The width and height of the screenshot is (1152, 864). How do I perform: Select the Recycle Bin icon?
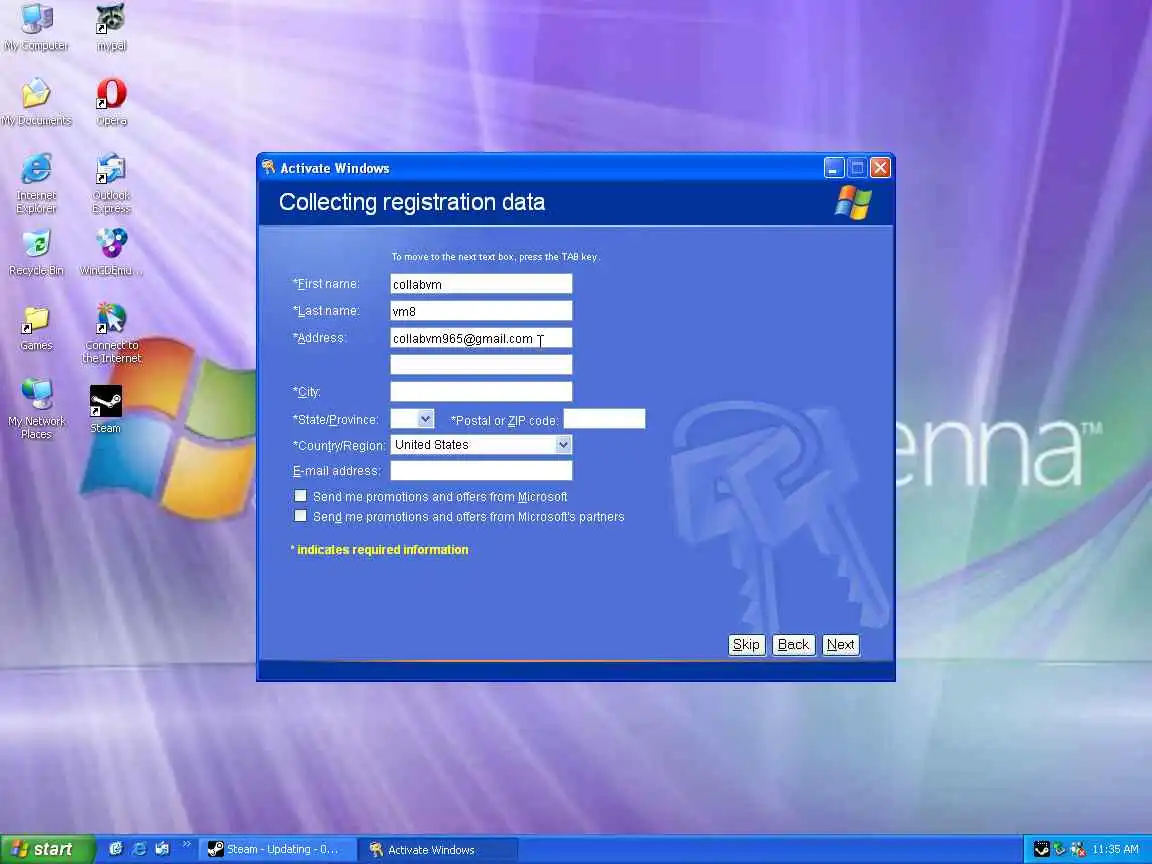tap(36, 253)
